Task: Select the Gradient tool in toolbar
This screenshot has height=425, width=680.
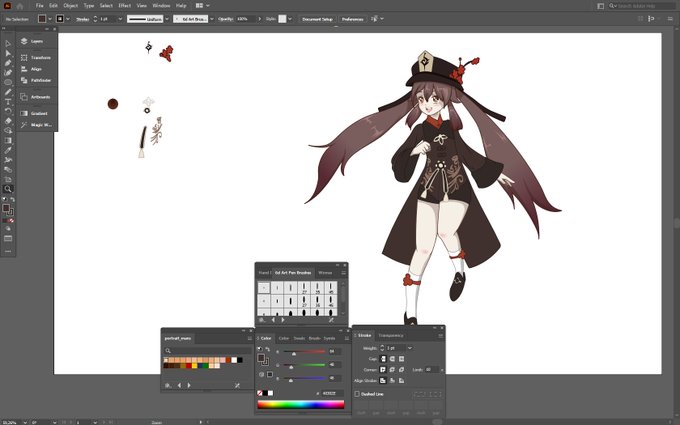Action: pos(8,140)
